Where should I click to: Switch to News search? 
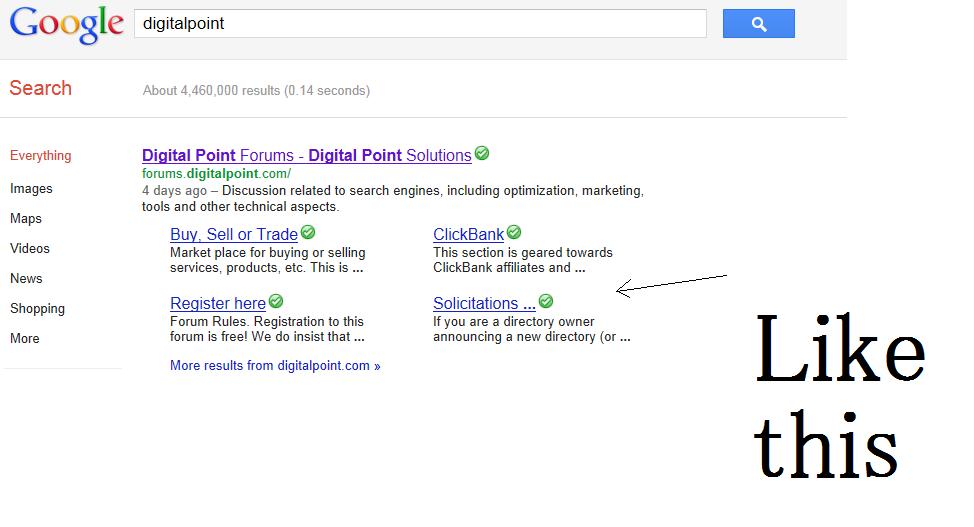(26, 278)
